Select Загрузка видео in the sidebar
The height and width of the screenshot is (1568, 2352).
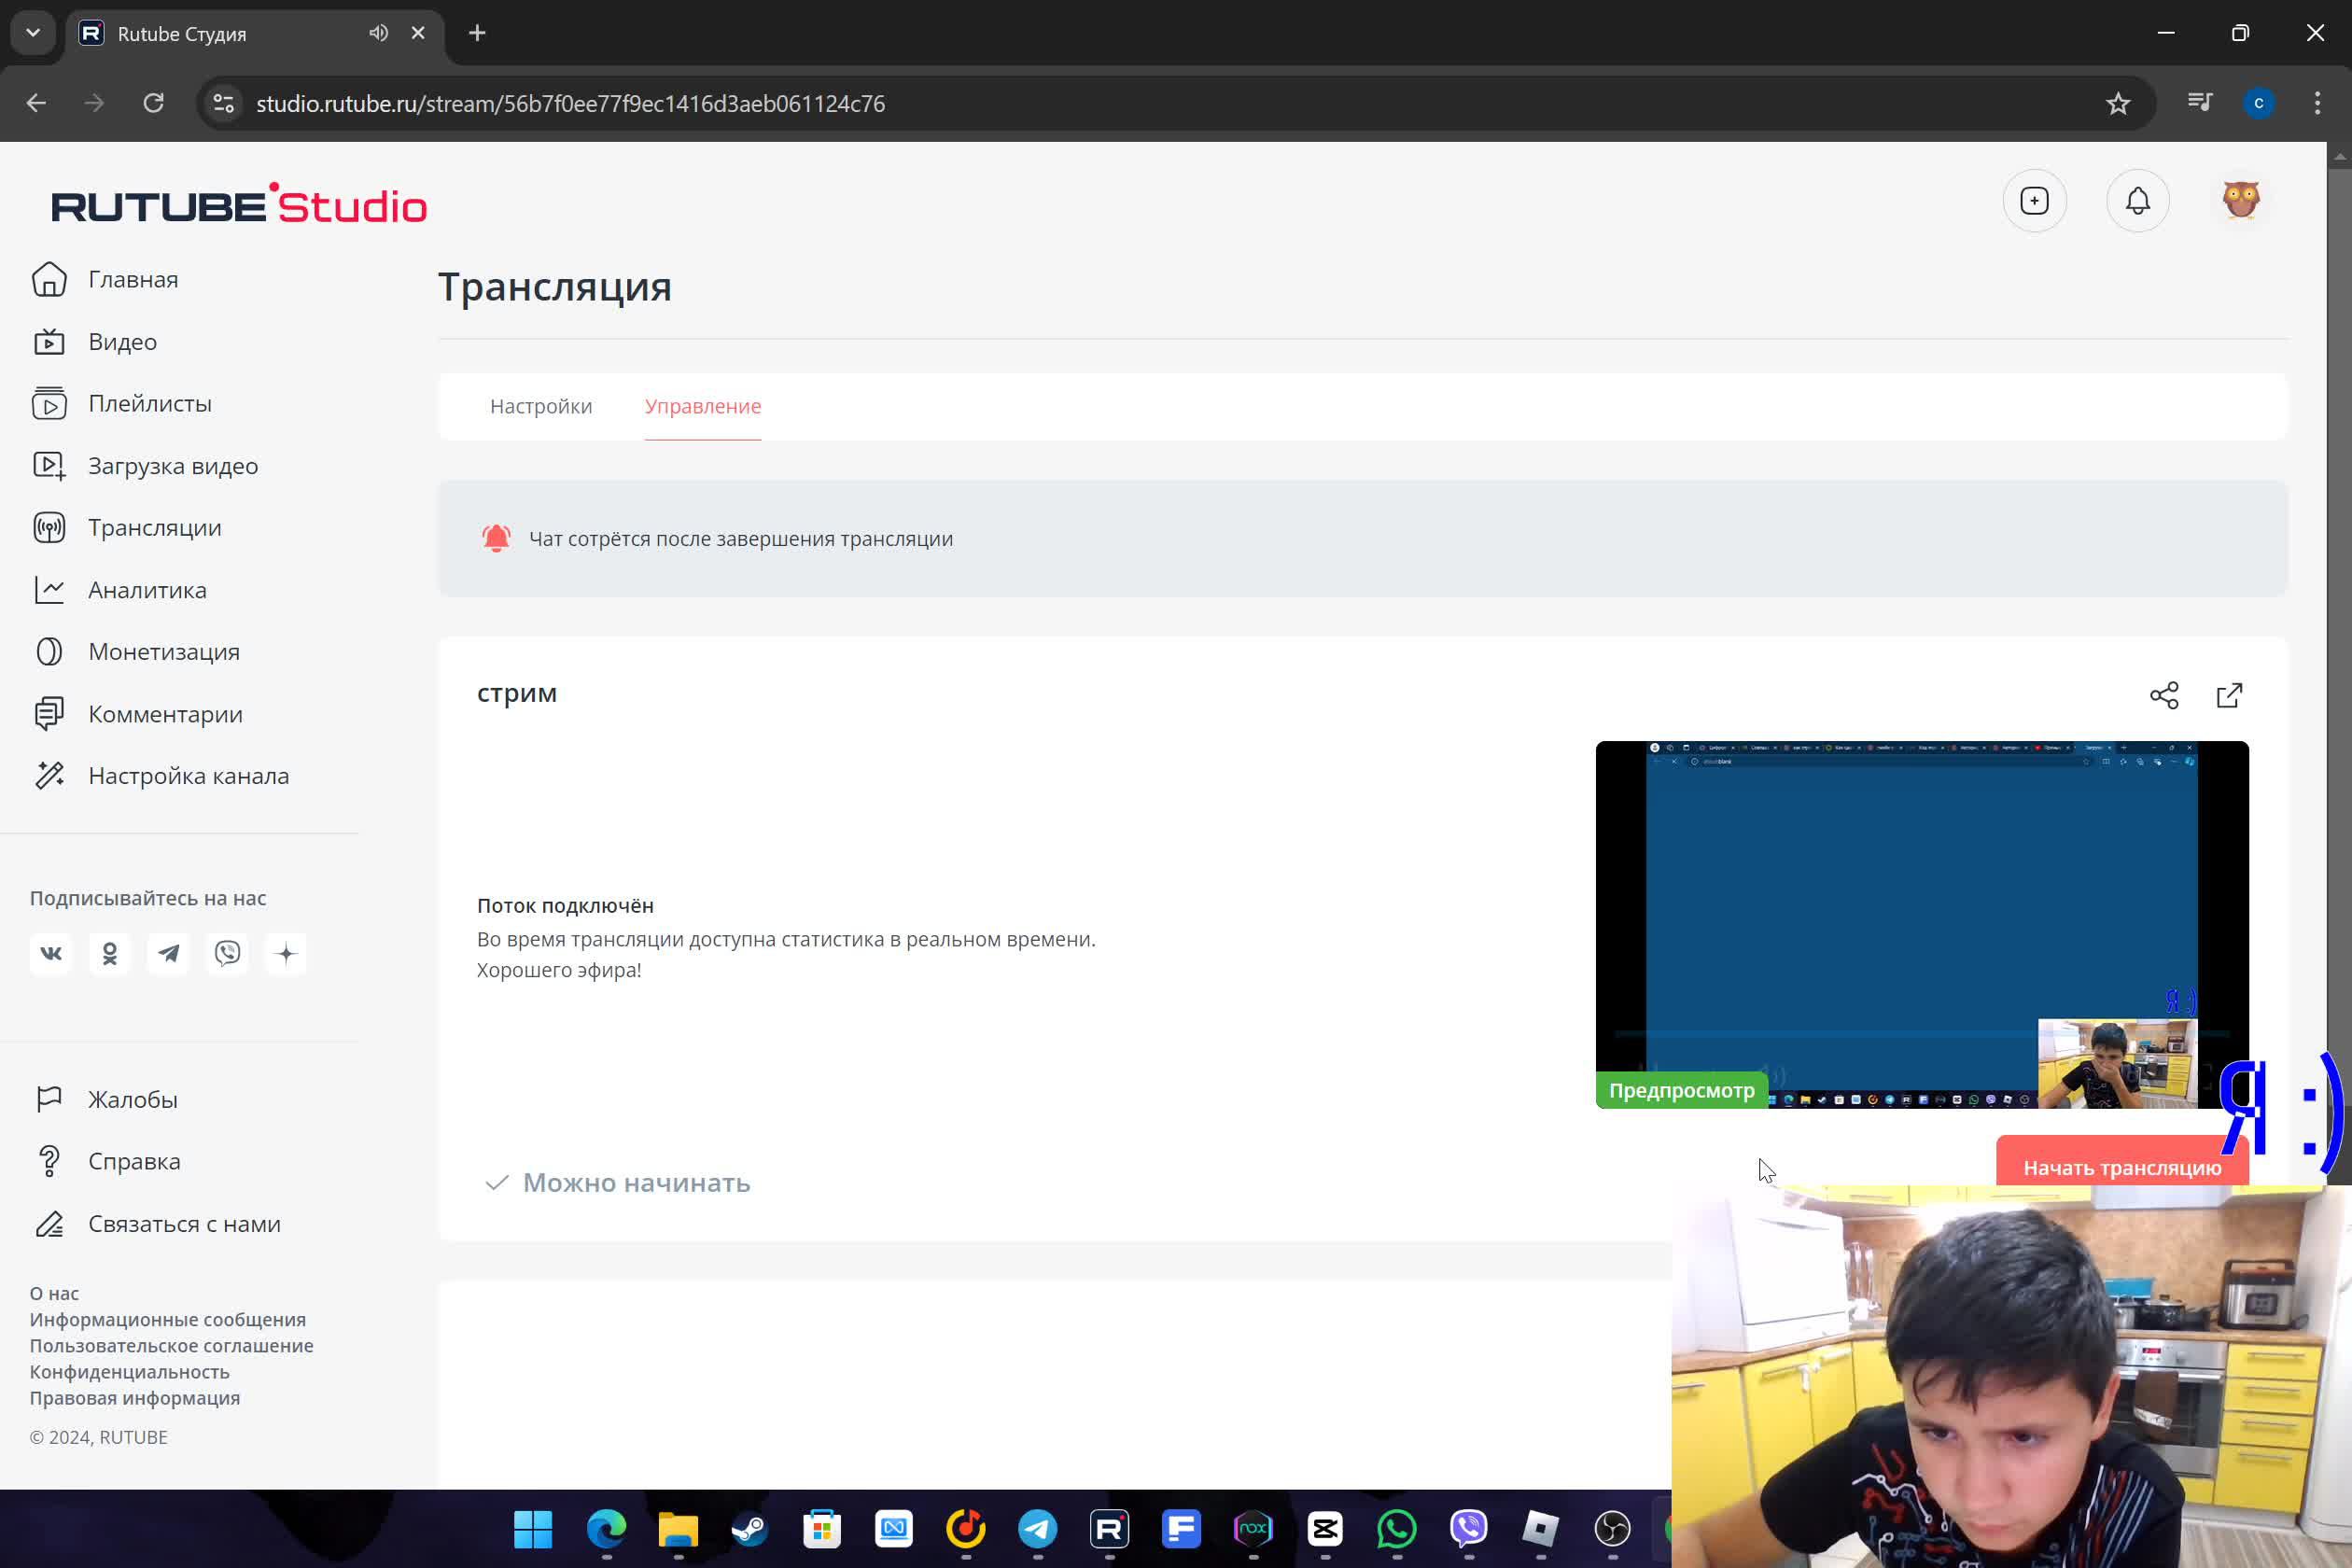point(145,466)
